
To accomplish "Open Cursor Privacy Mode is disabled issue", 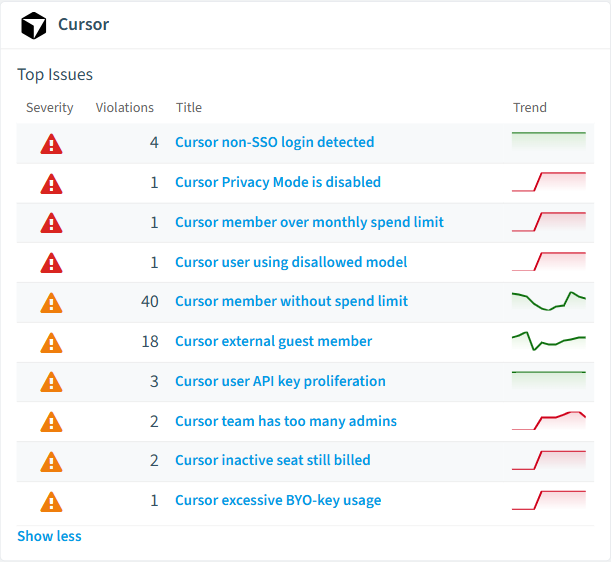I will coord(278,182).
